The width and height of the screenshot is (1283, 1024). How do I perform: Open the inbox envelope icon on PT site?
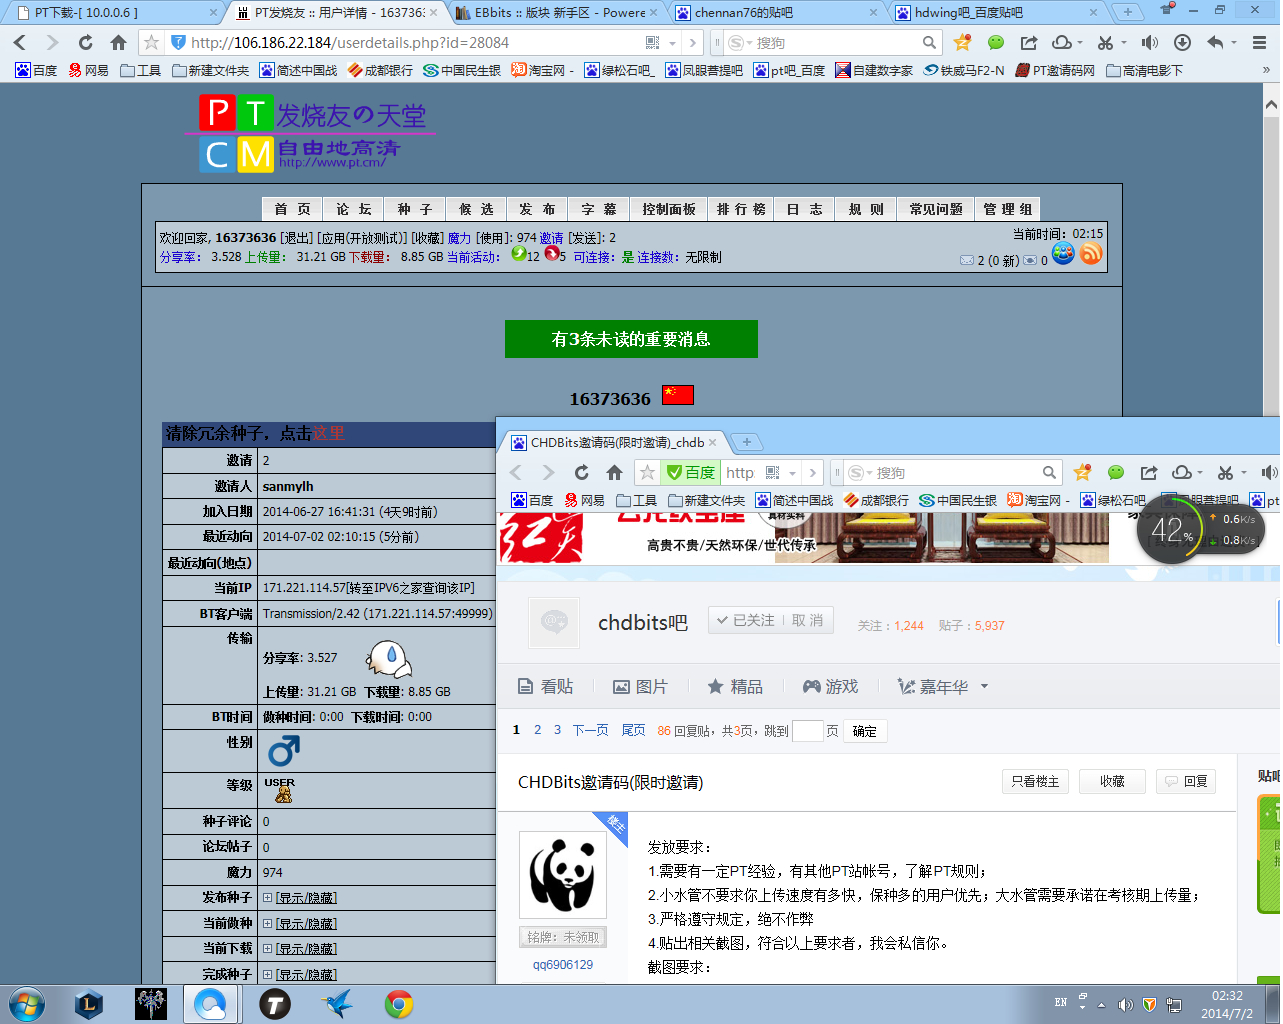tap(967, 260)
